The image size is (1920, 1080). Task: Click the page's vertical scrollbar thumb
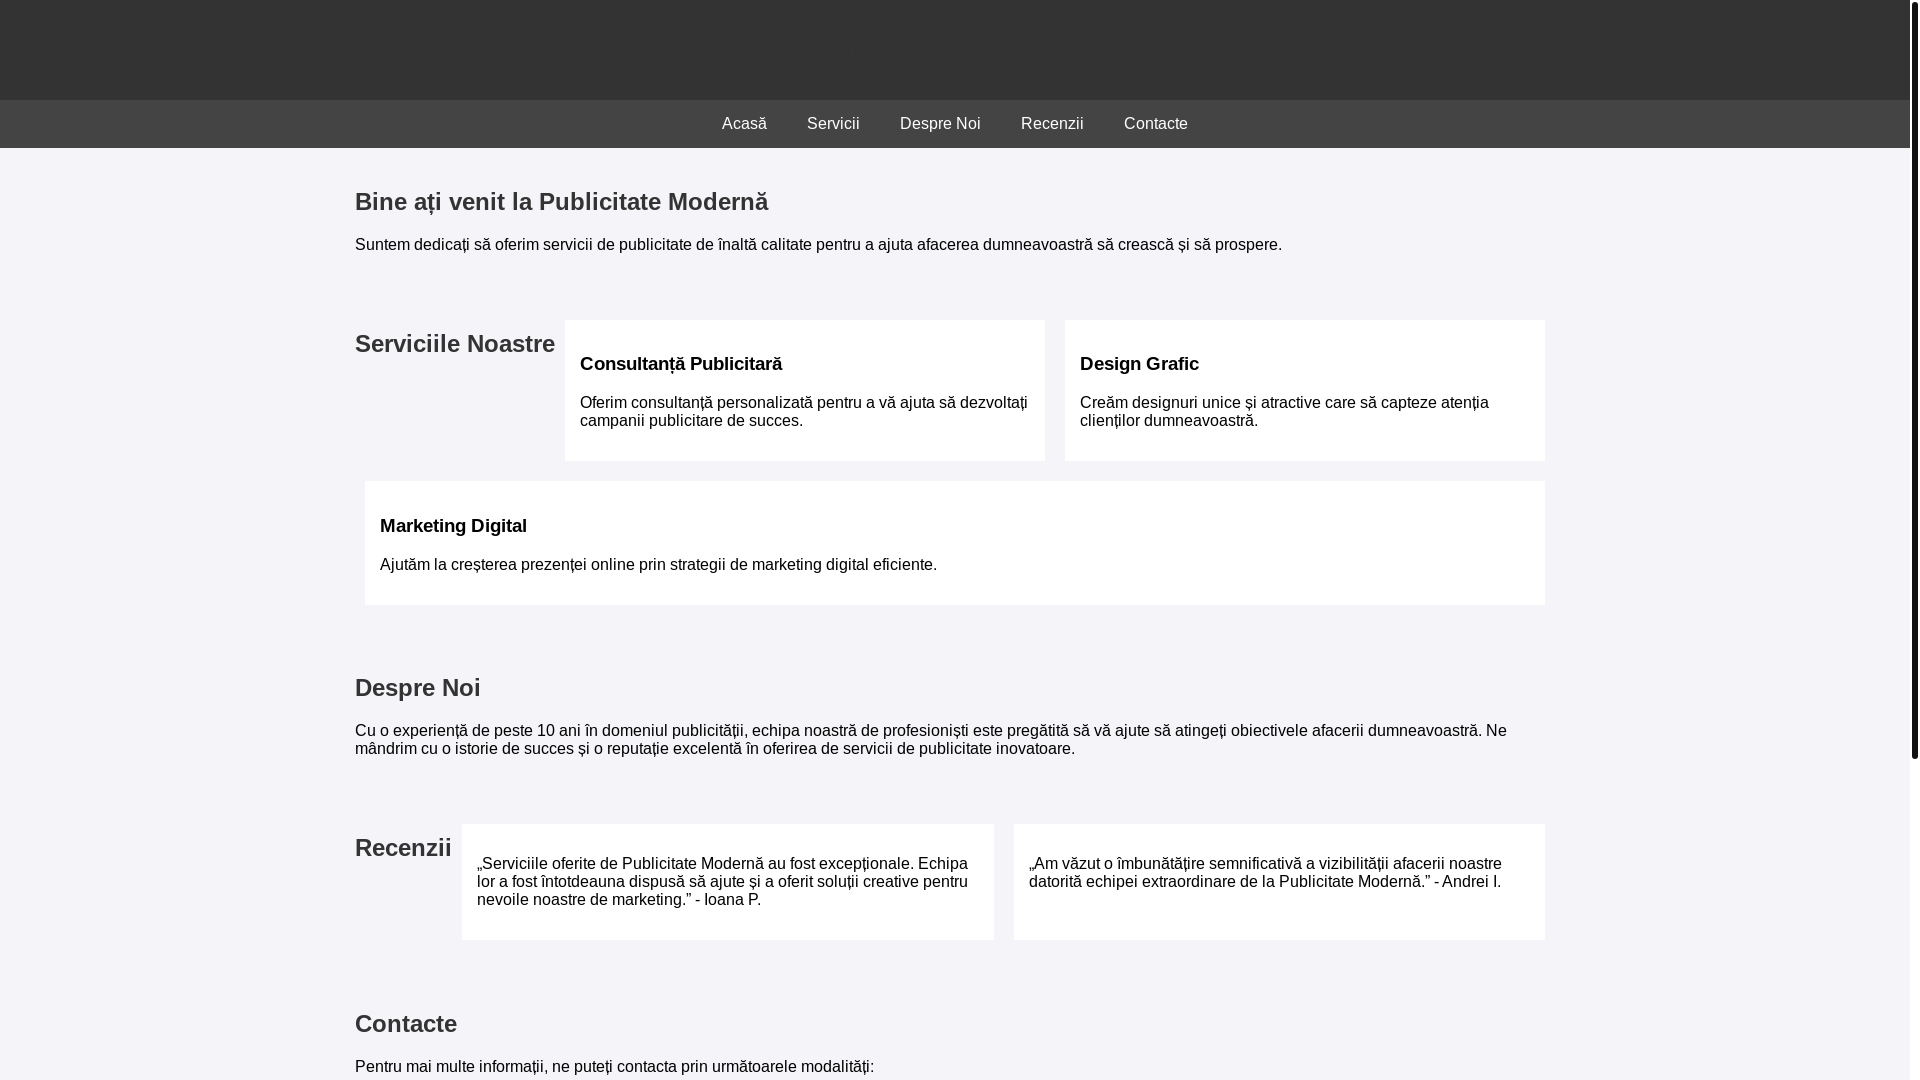[x=1914, y=380]
